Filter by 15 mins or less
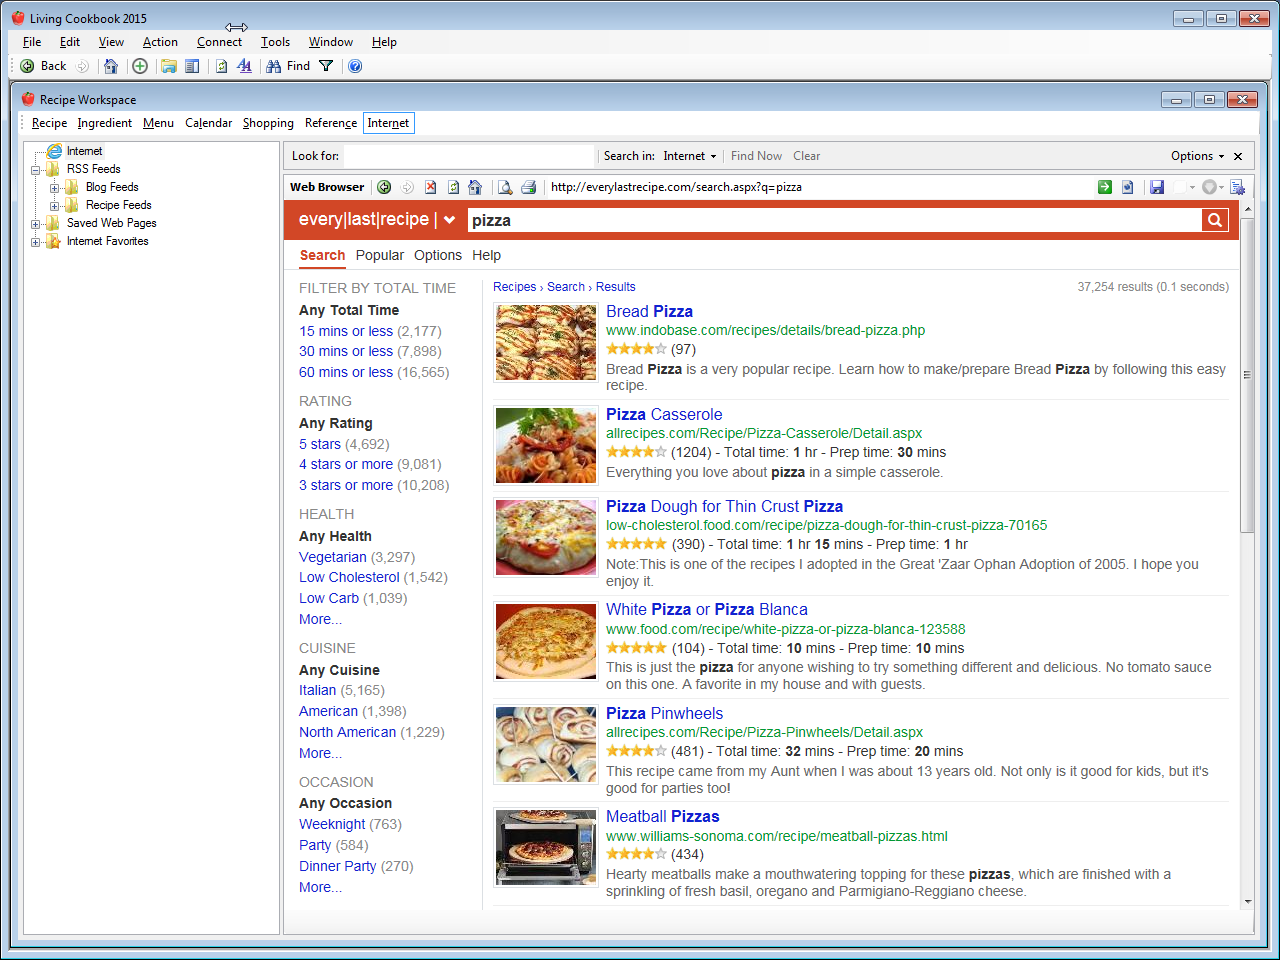The height and width of the screenshot is (960, 1280). (x=346, y=331)
